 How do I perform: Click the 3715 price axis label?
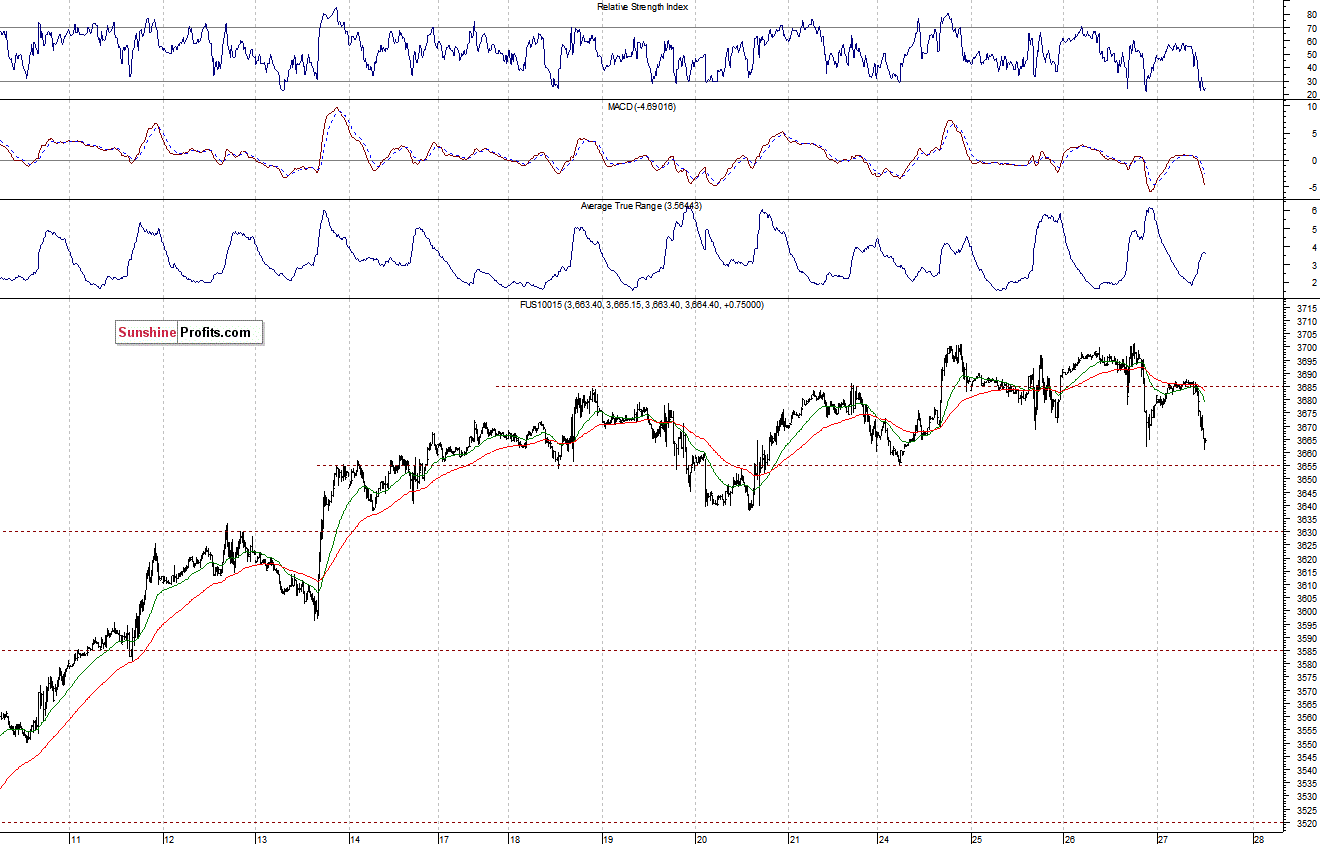1306,309
